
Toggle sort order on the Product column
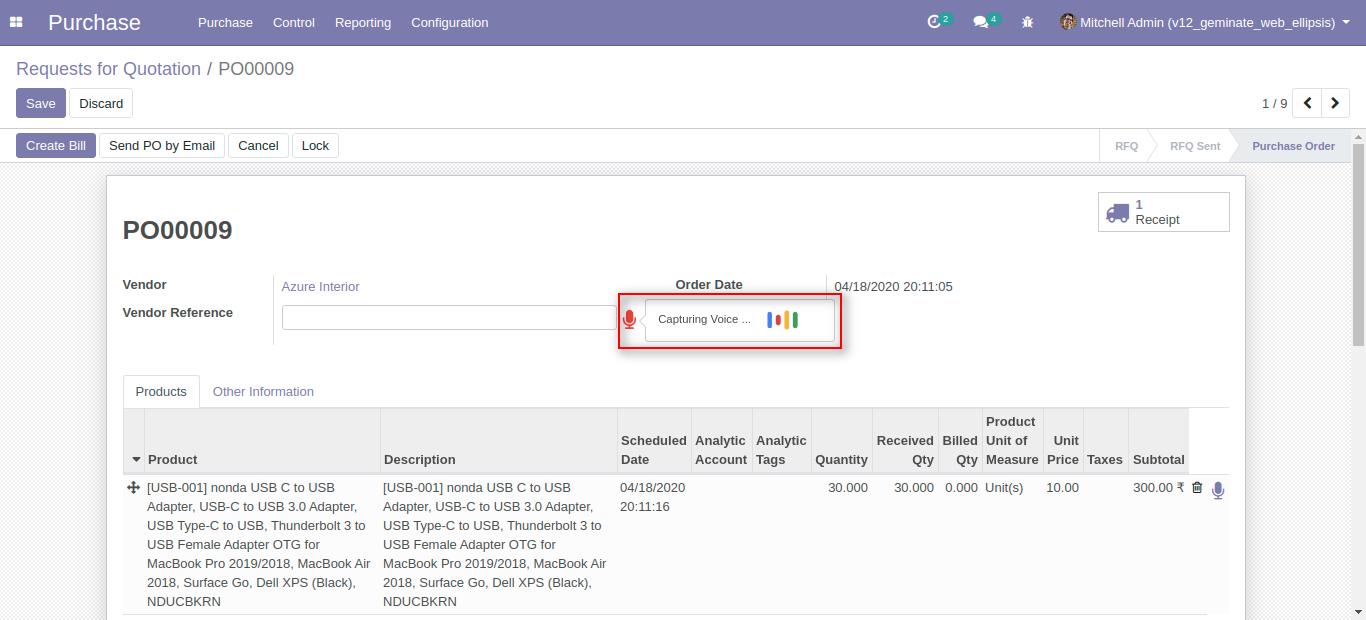tap(172, 459)
